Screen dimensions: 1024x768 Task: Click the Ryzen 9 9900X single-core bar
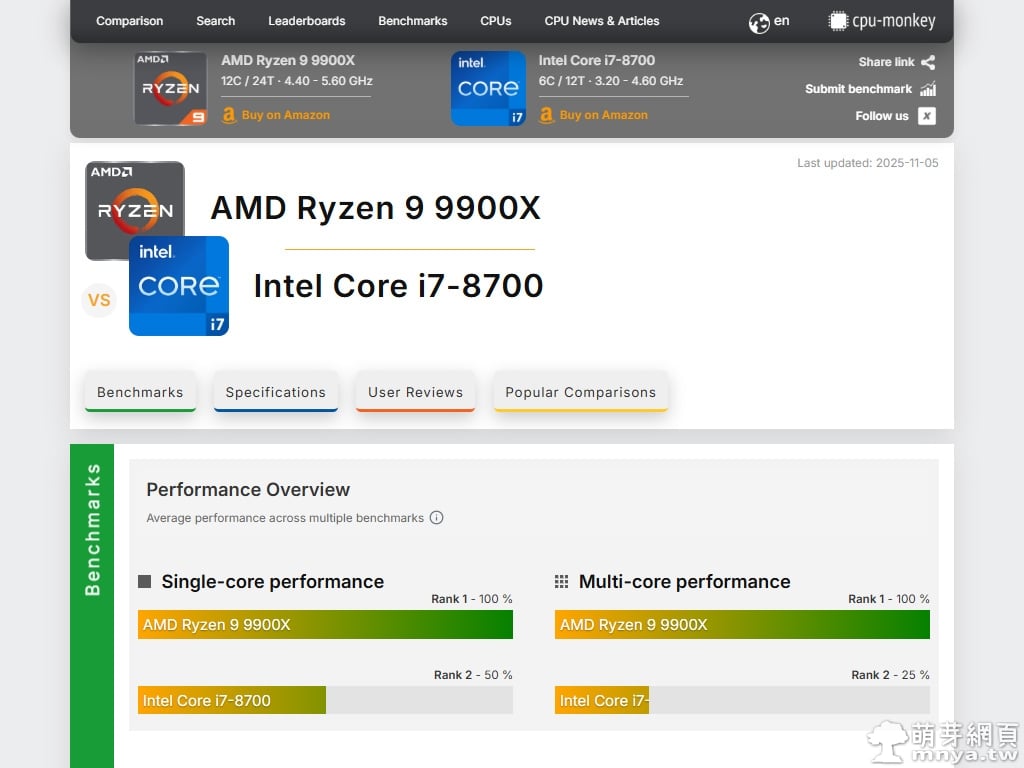(x=325, y=624)
